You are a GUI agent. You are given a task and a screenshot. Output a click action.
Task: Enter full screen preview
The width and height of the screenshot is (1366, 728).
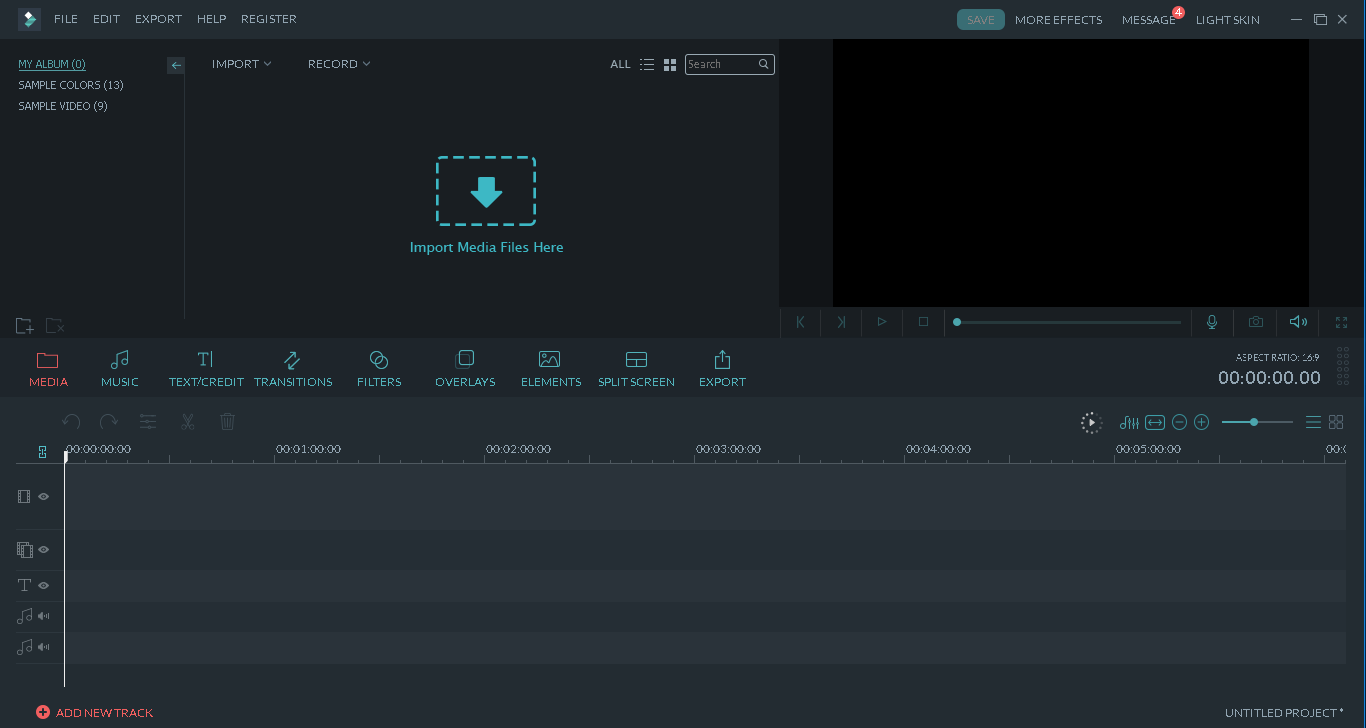tap(1341, 322)
